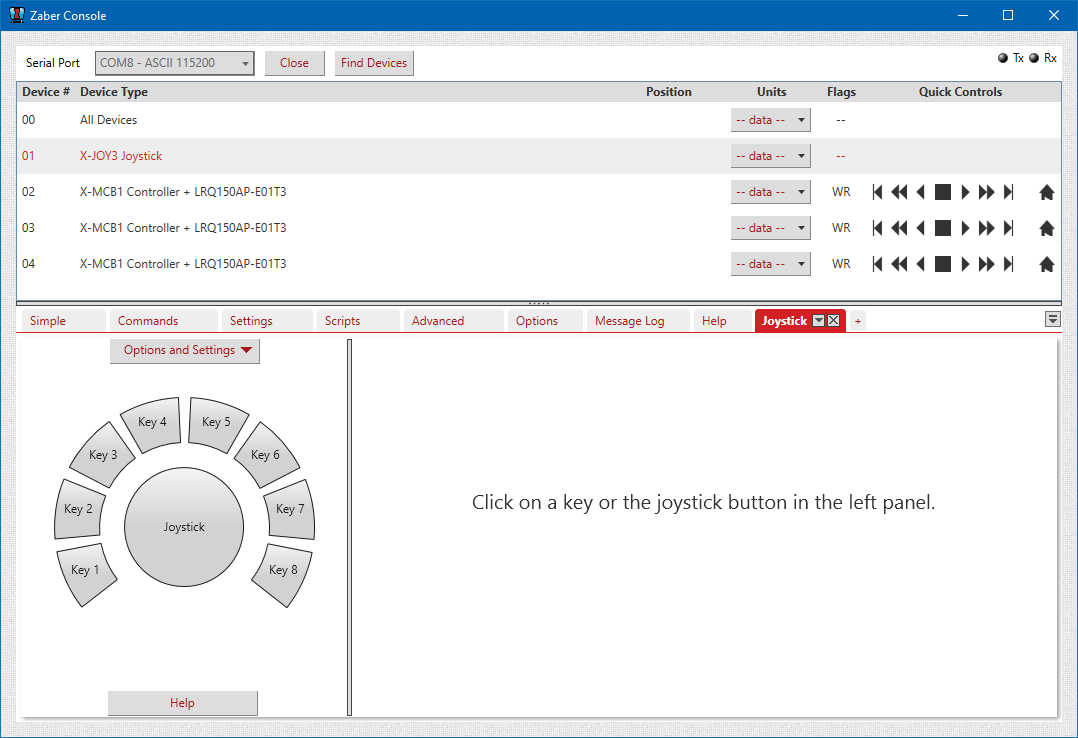The image size is (1078, 738).
Task: Move device 02 to end limit
Action: click(1009, 192)
